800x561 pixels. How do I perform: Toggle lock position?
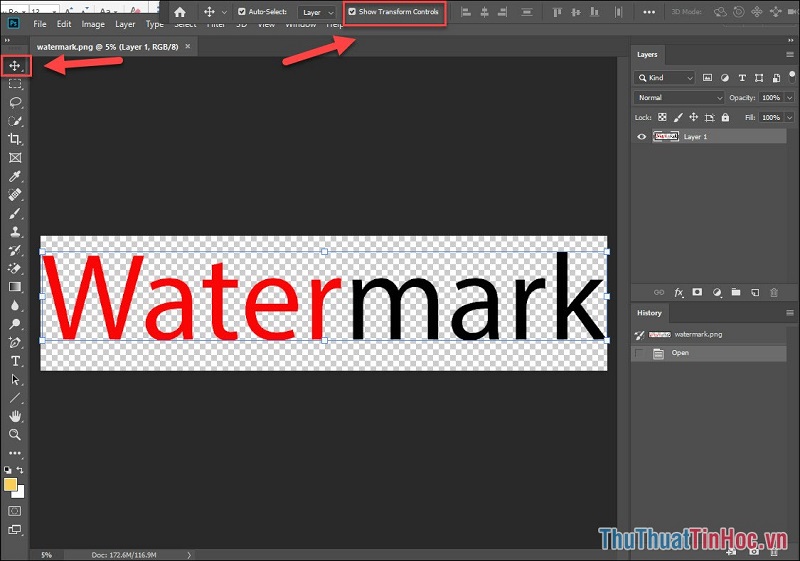pyautogui.click(x=693, y=117)
